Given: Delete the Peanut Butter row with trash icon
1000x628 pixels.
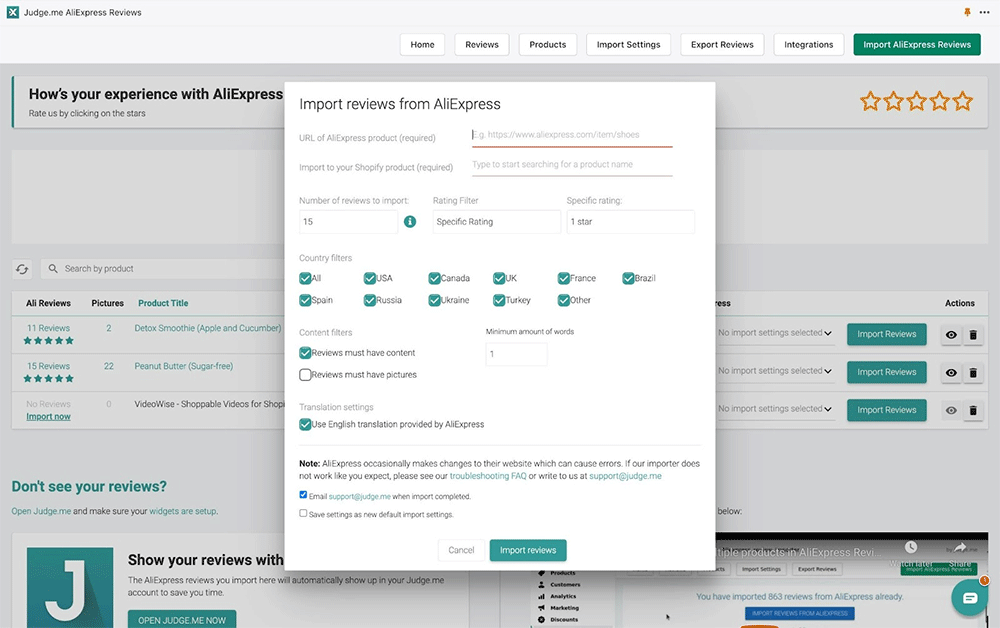Looking at the screenshot, I should click(972, 373).
